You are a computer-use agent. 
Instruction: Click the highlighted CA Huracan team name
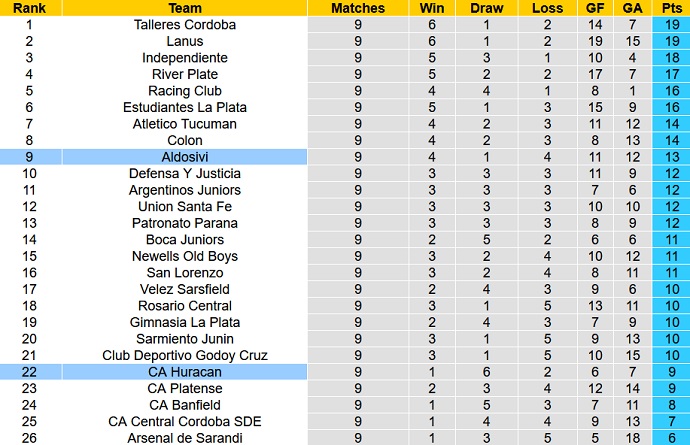[185, 372]
